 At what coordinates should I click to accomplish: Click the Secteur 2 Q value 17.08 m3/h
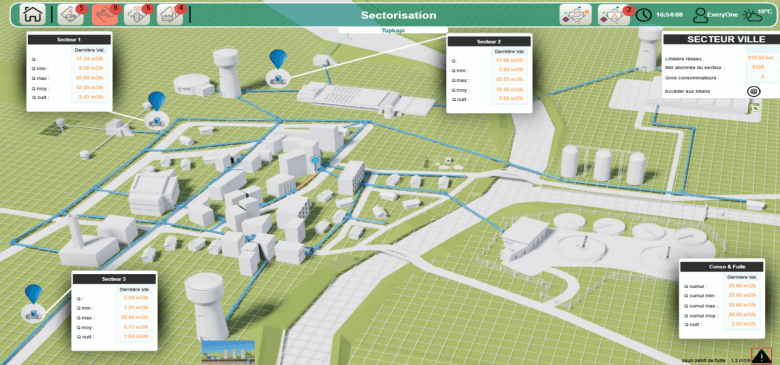pos(508,61)
